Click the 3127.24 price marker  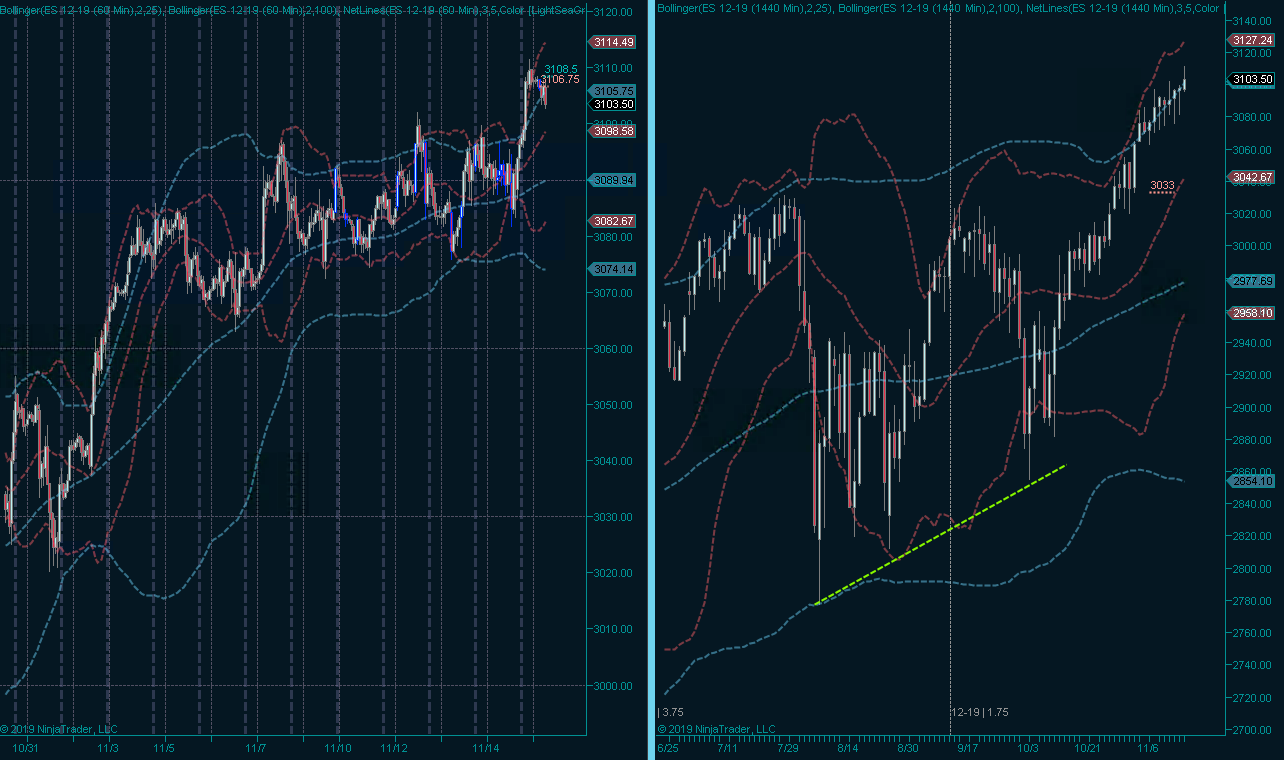pyautogui.click(x=1252, y=40)
